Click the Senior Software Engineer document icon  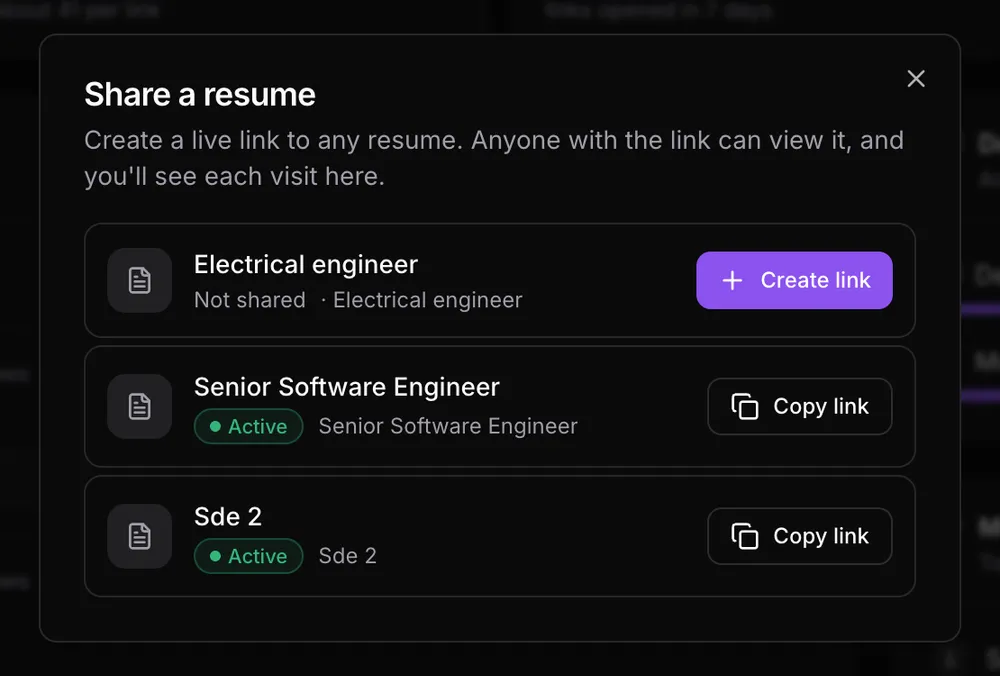click(140, 406)
